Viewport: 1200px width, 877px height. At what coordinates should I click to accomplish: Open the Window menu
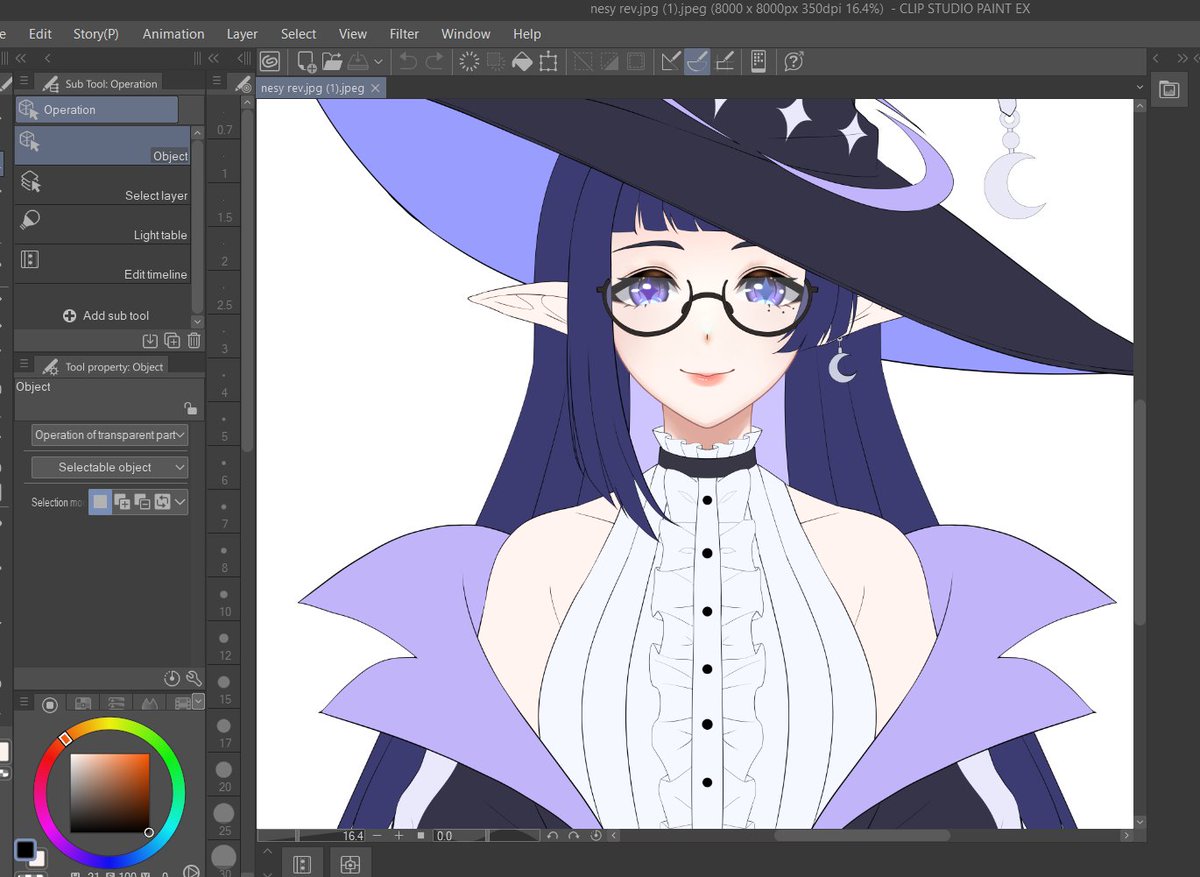(x=466, y=33)
